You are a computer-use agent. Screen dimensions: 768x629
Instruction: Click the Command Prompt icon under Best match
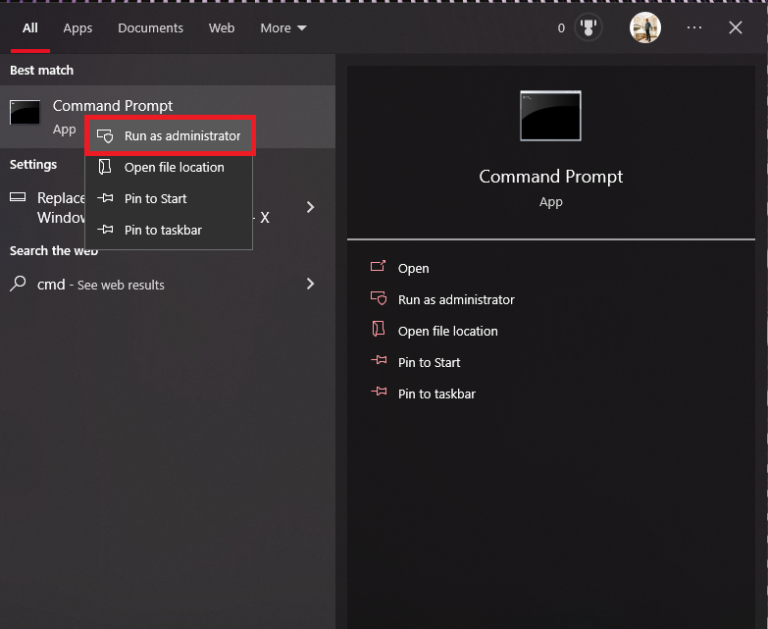click(25, 113)
